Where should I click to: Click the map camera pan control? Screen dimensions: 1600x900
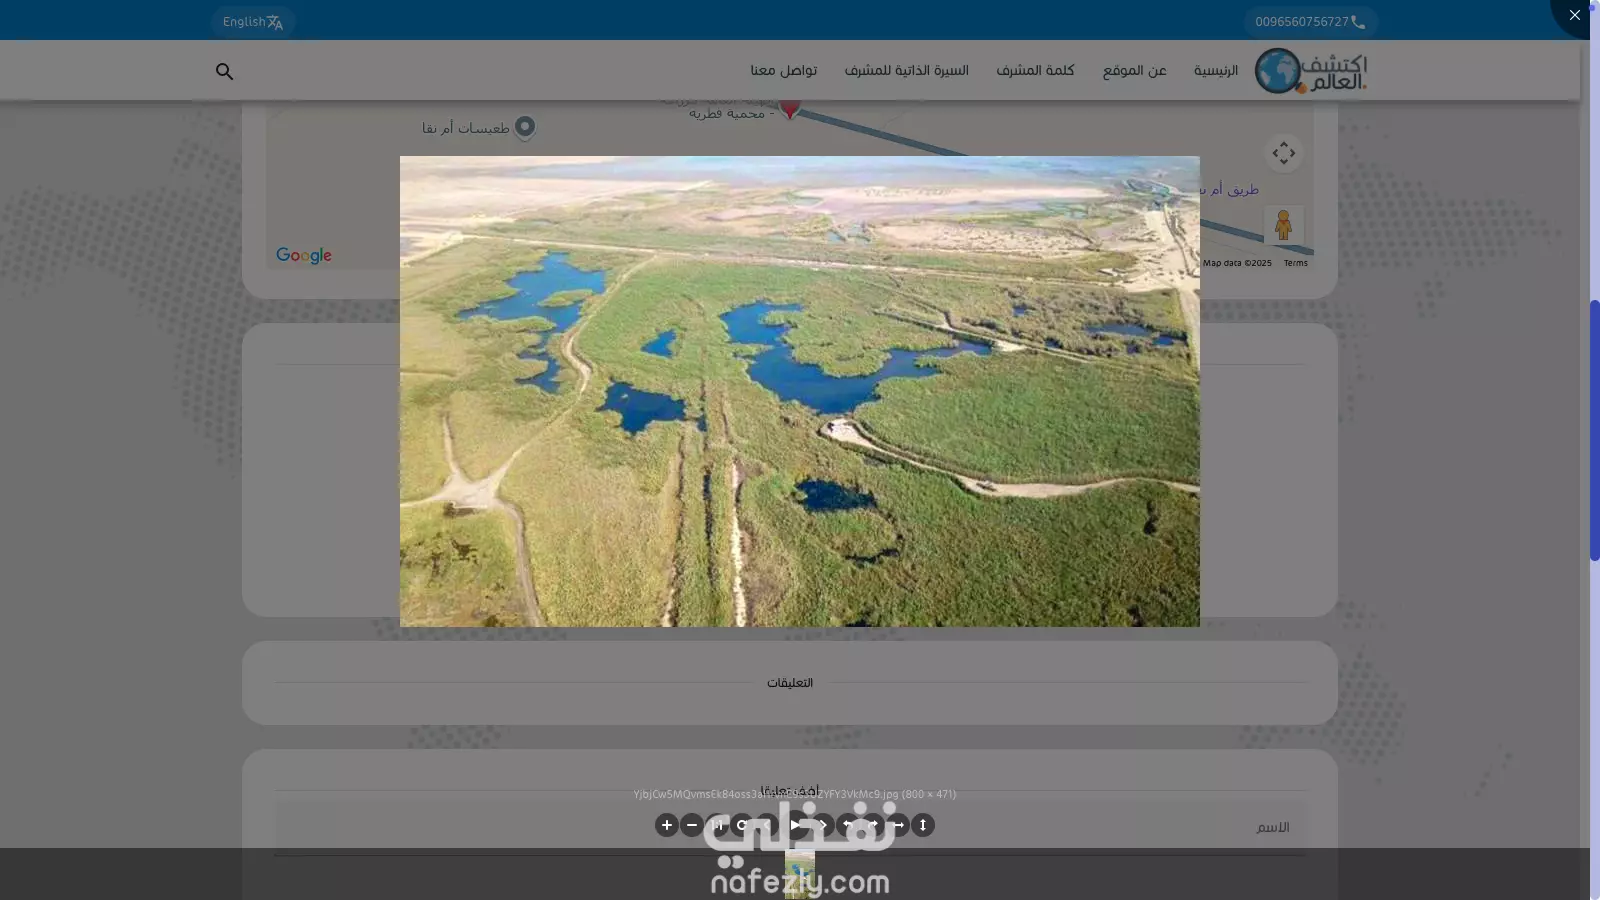pyautogui.click(x=1284, y=153)
